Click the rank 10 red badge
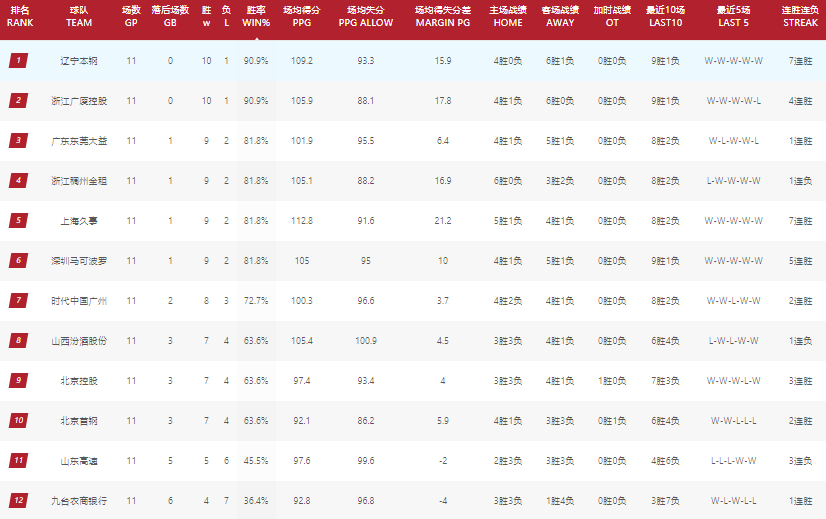 (x=18, y=420)
